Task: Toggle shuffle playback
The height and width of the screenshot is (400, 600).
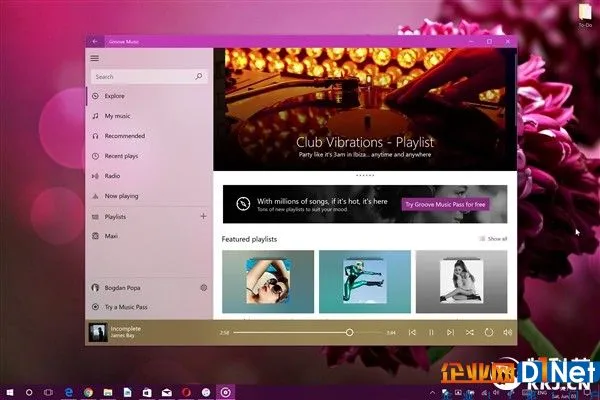Action: click(x=470, y=333)
